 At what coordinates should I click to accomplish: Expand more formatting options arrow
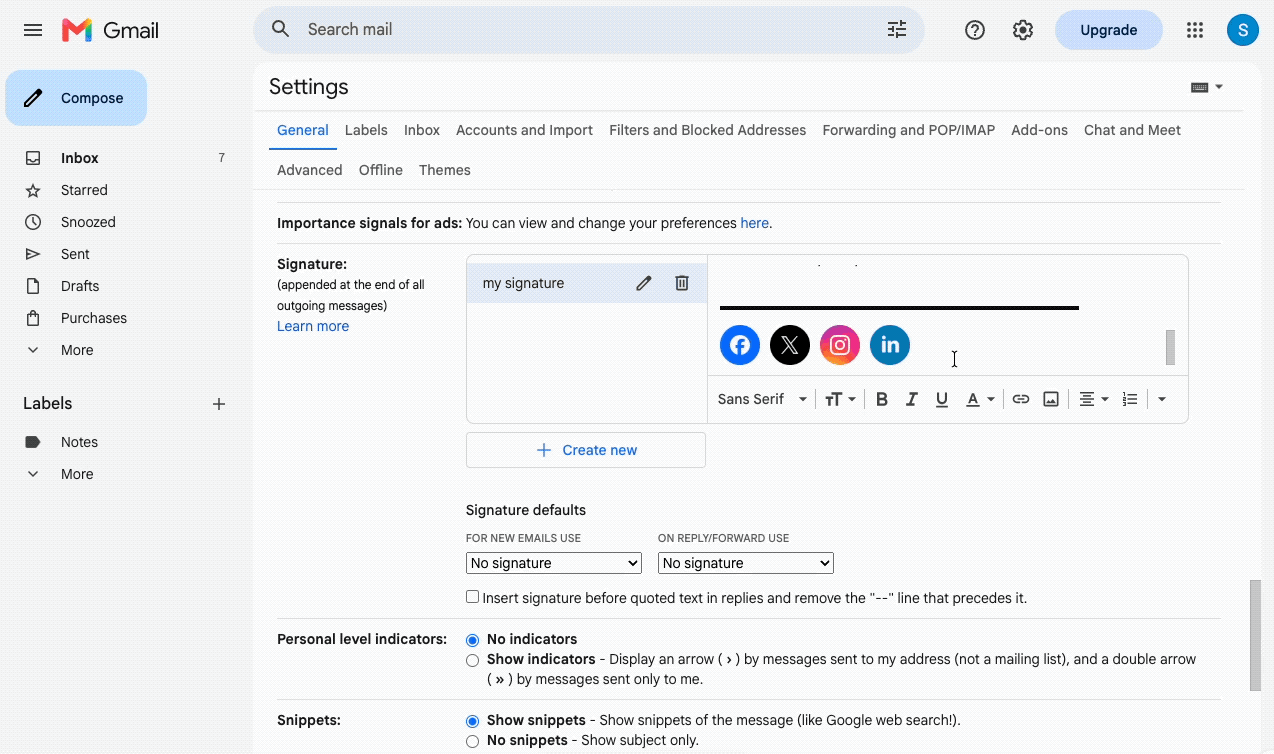[x=1161, y=399]
